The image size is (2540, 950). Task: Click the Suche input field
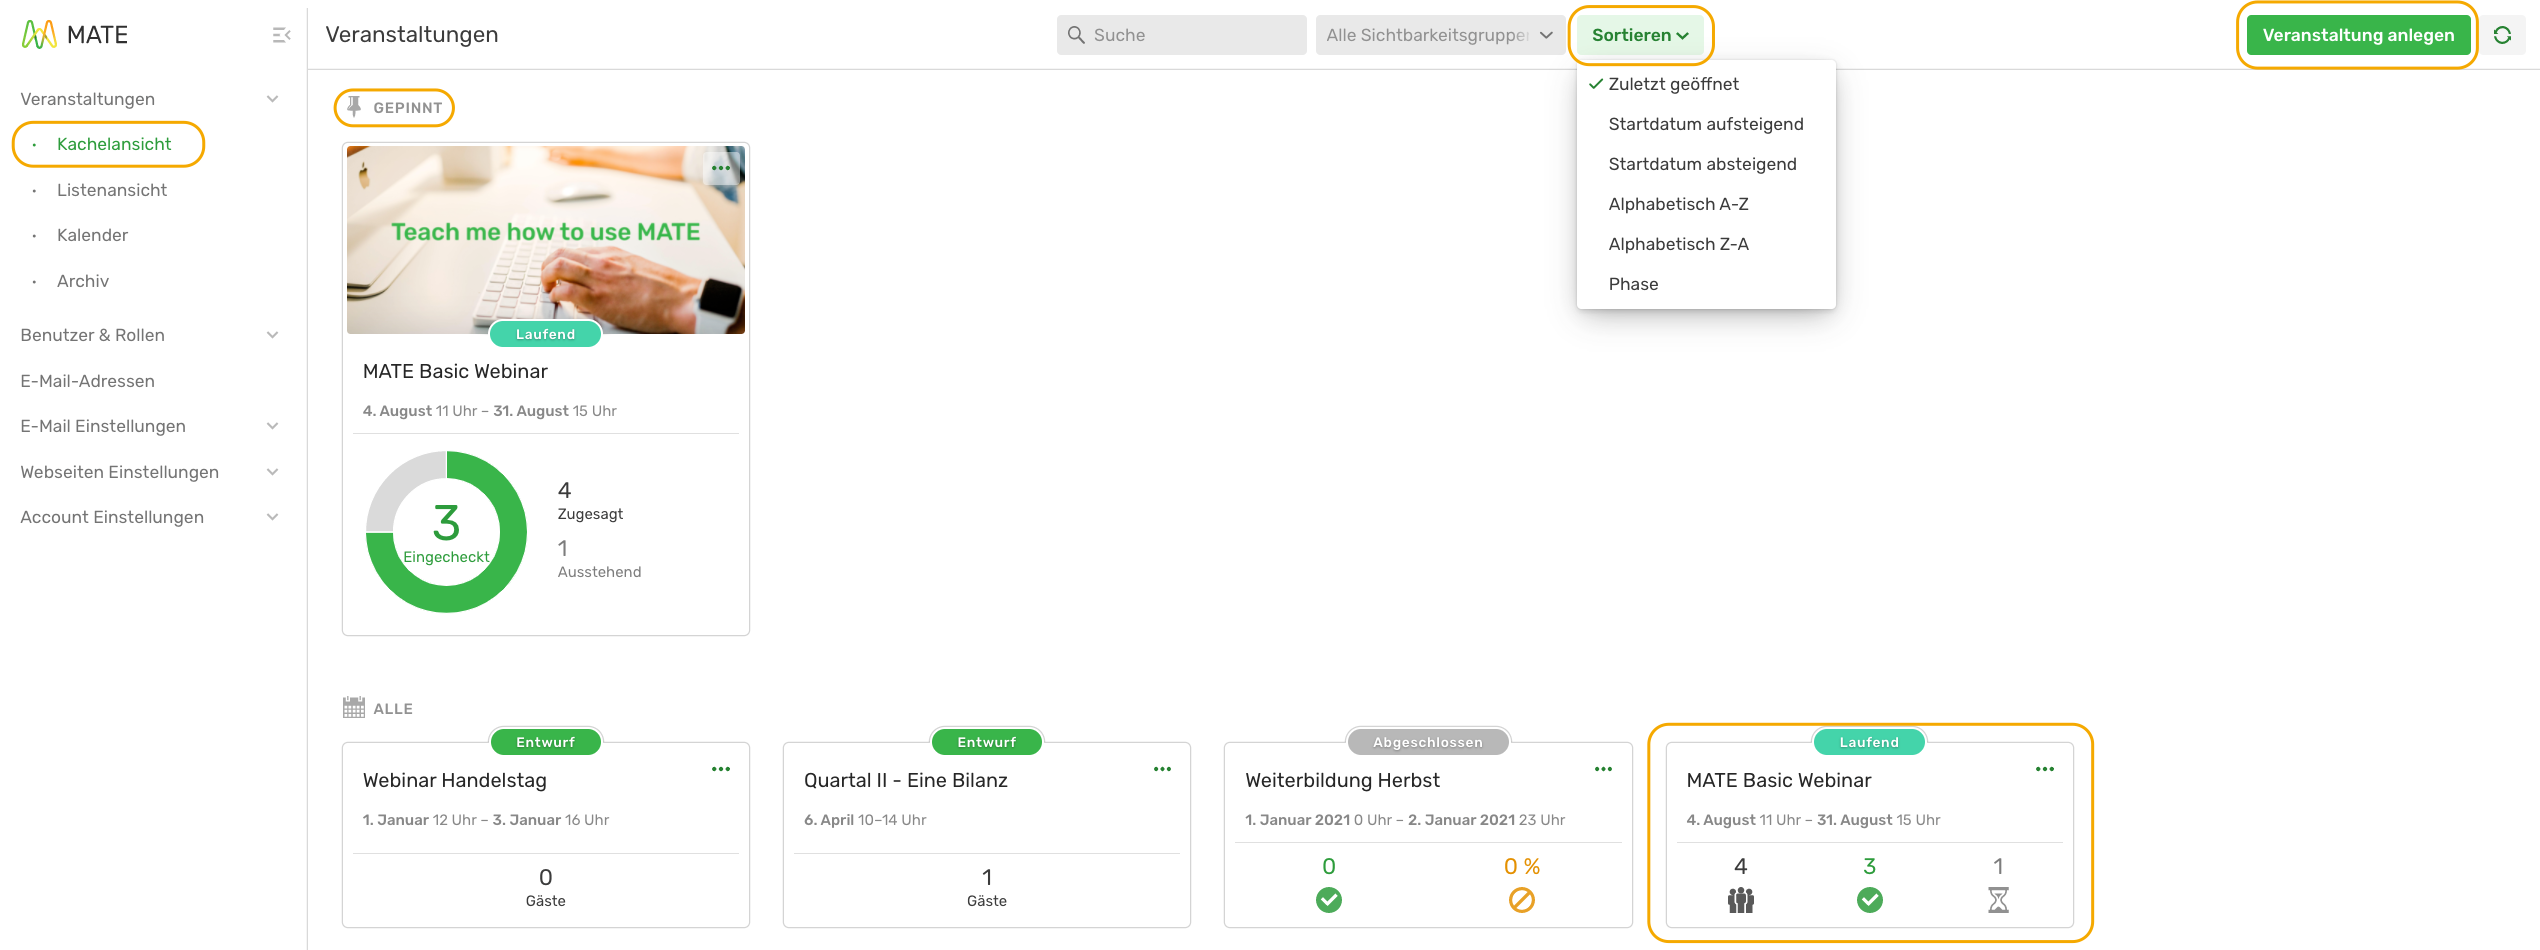point(1181,35)
